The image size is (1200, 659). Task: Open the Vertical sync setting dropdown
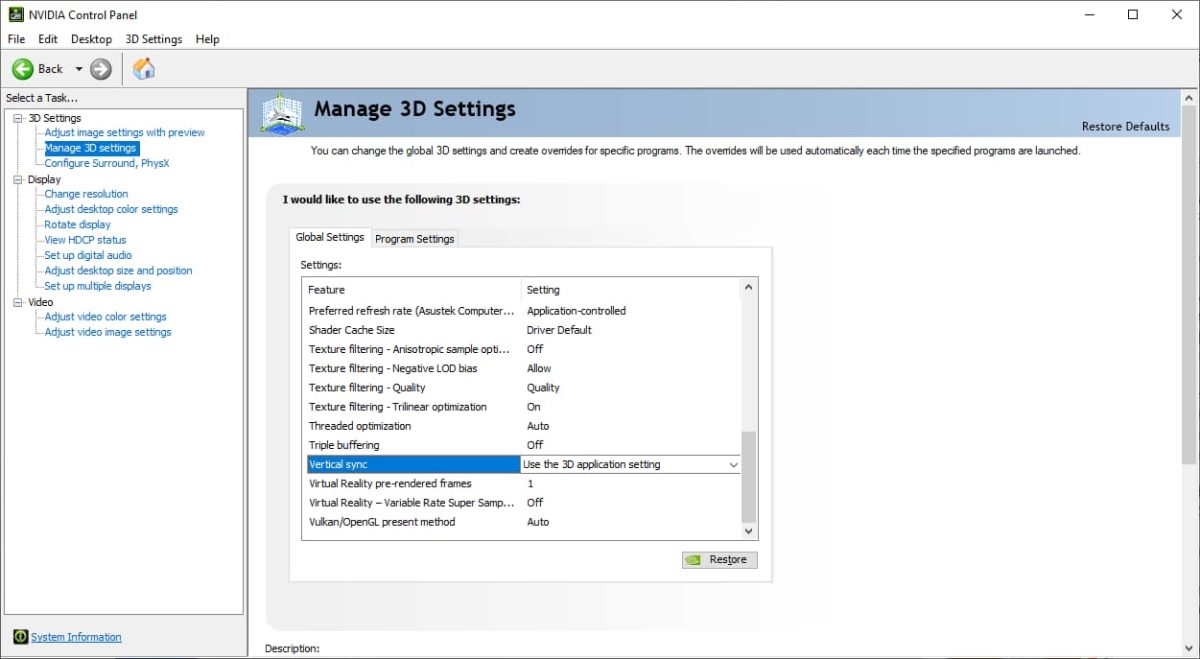[733, 465]
